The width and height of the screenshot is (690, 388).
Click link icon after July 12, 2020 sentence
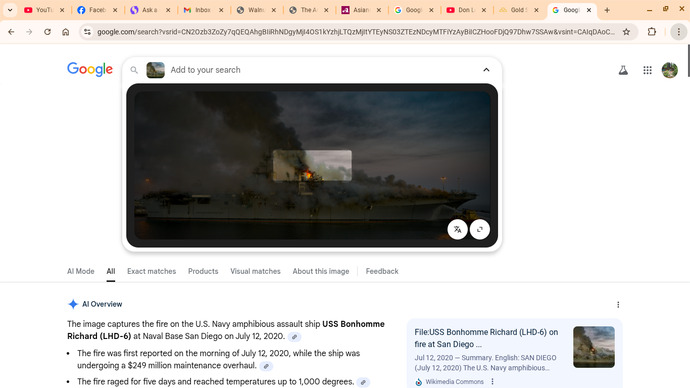coord(294,337)
